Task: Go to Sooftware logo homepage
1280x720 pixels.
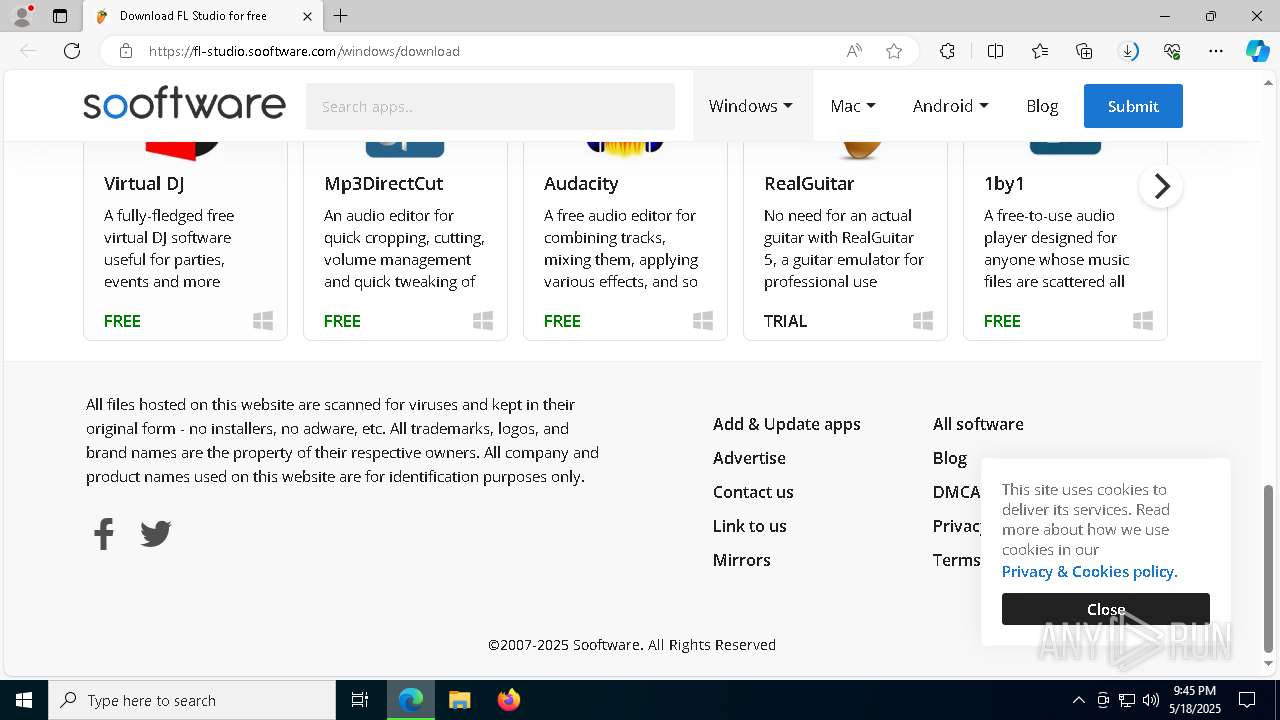Action: (x=184, y=104)
